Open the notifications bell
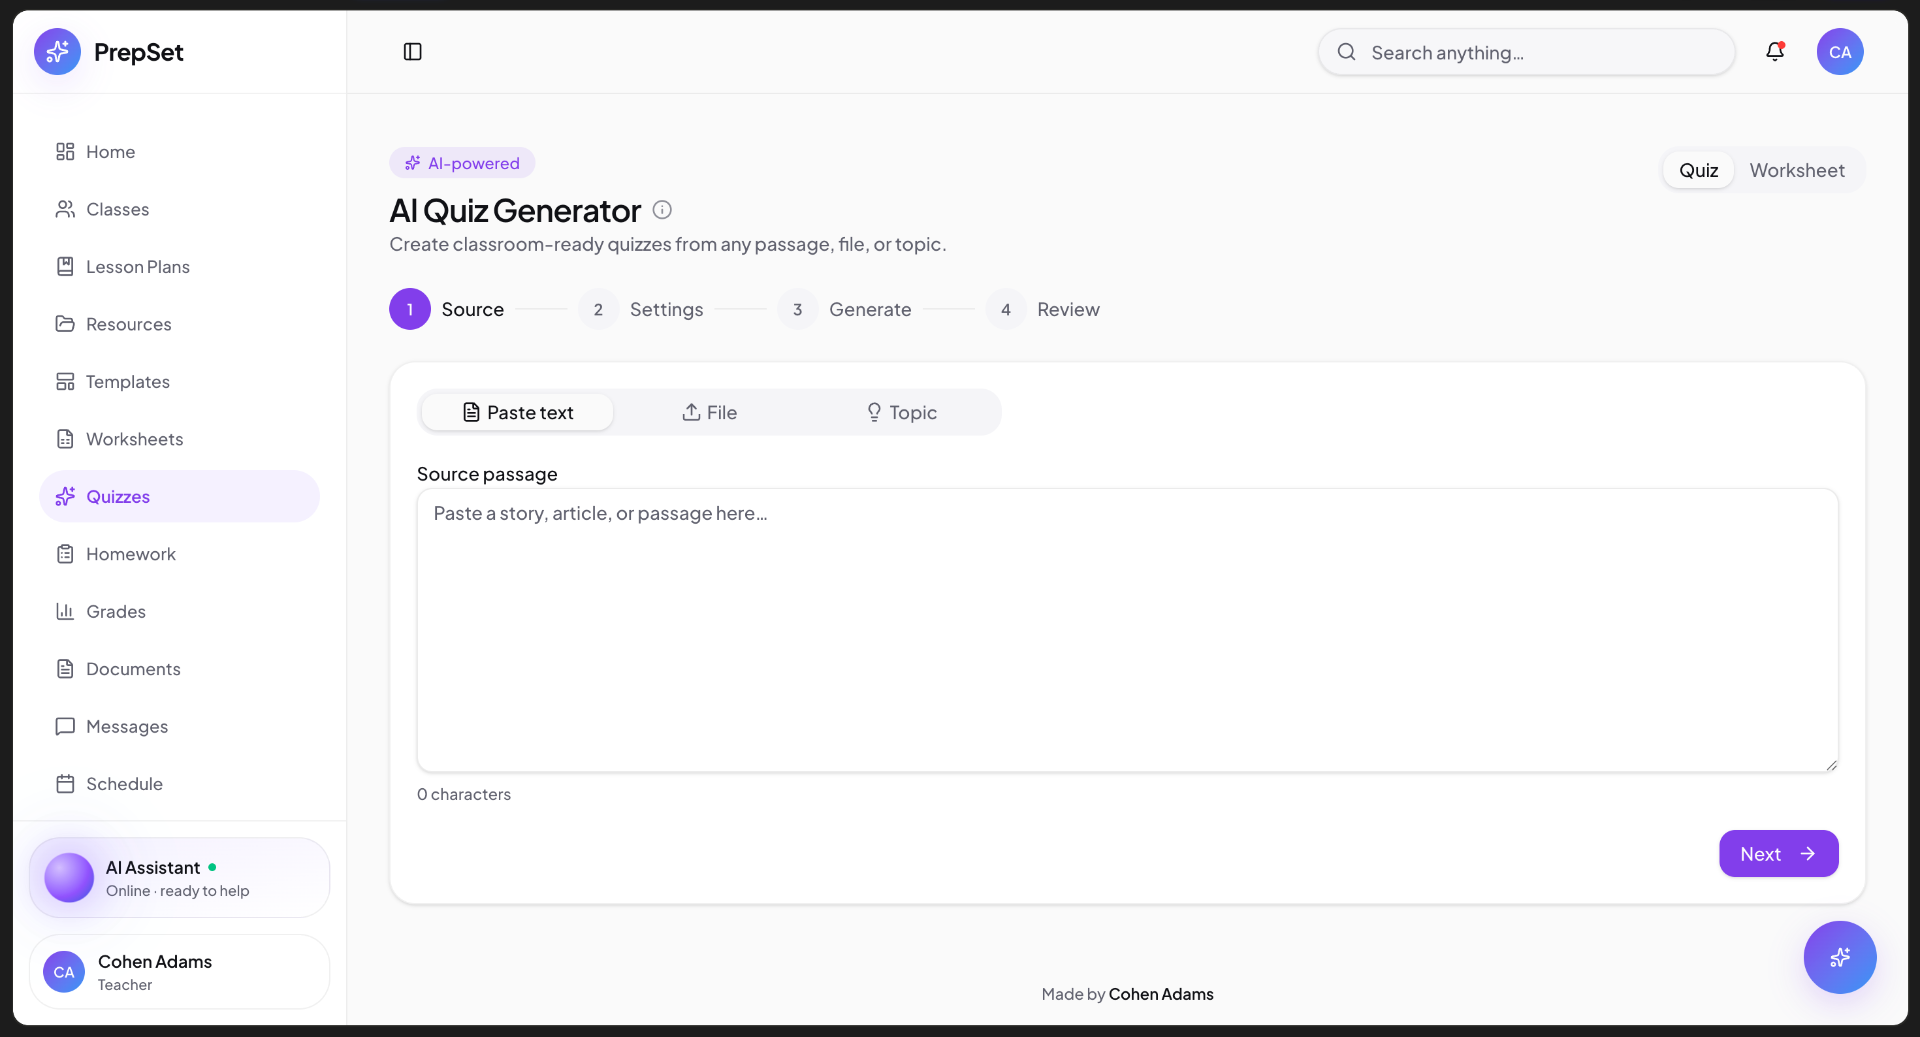The width and height of the screenshot is (1920, 1037). [x=1775, y=52]
